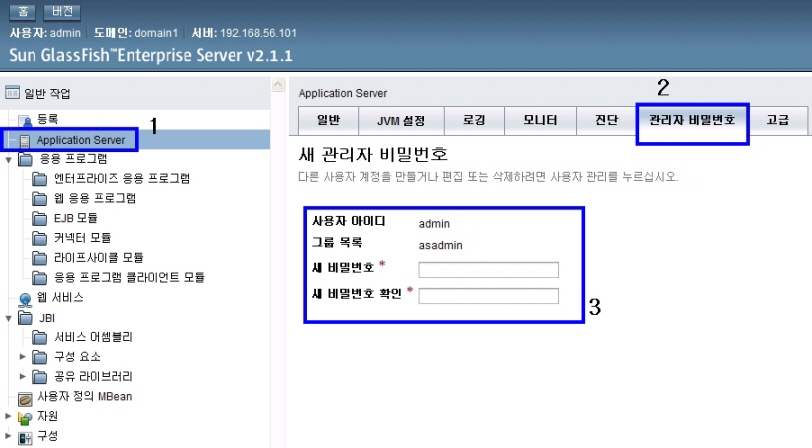Open 라이프사이클 모듈 tree item
812x448 pixels.
coord(98,257)
